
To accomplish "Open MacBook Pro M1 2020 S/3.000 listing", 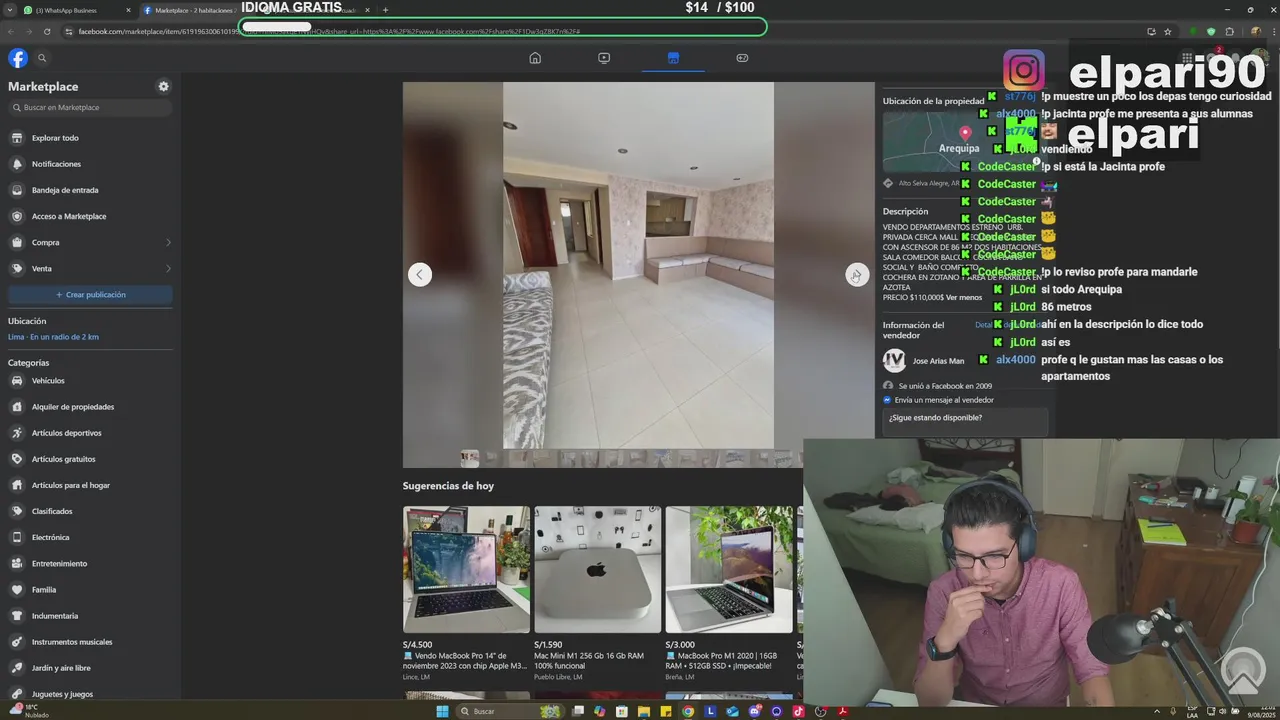I will [x=729, y=594].
